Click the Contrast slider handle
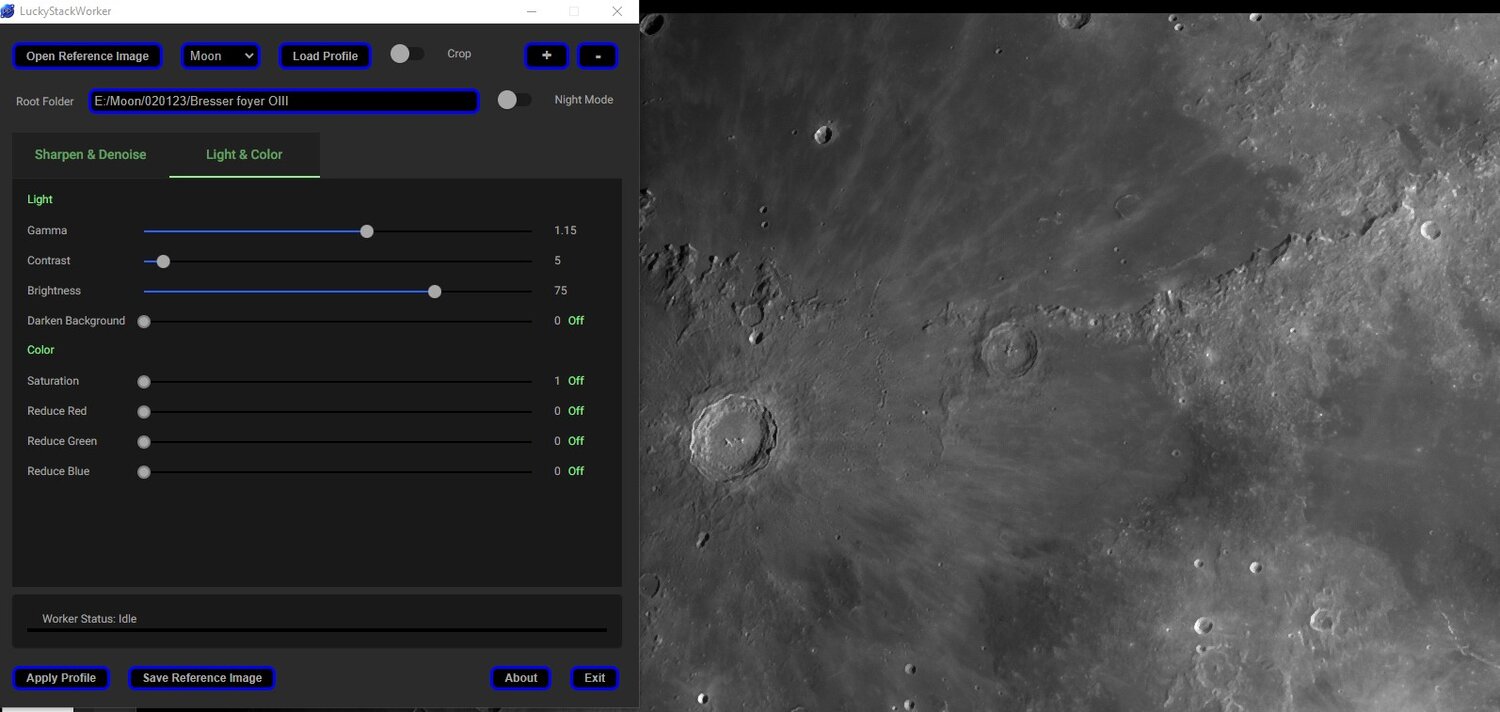 point(164,261)
